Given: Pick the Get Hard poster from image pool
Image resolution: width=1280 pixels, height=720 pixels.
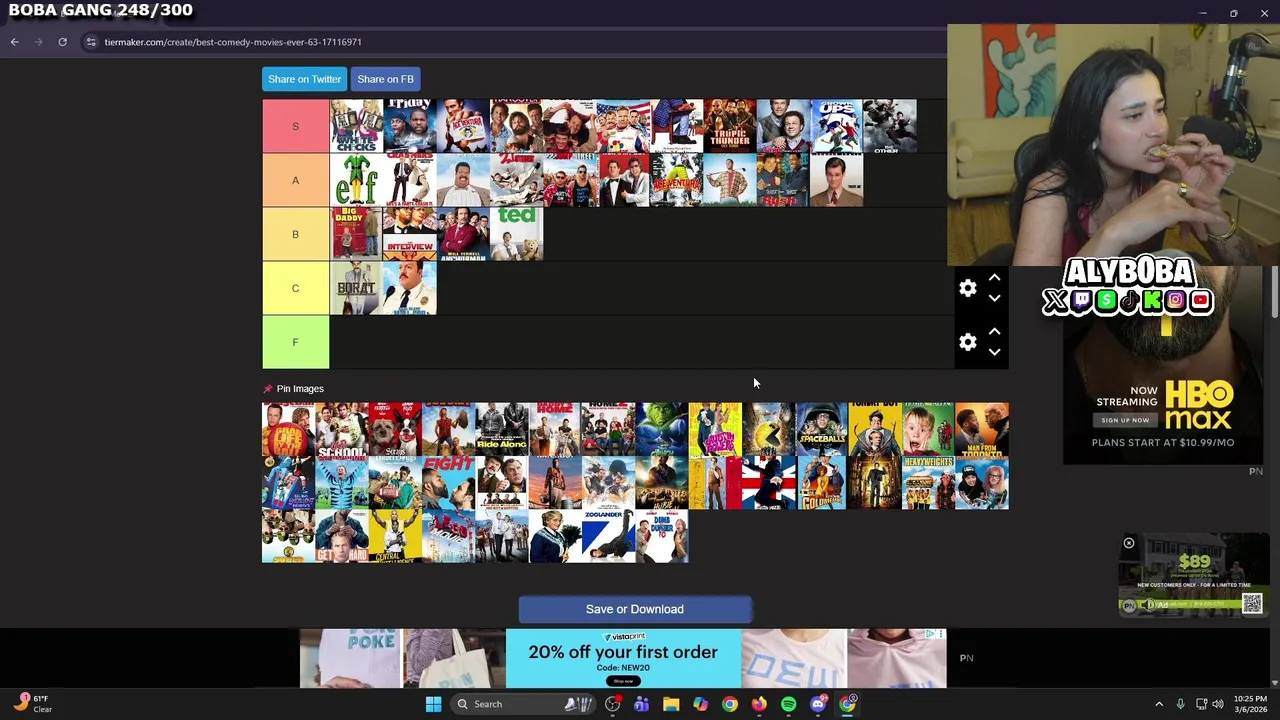Looking at the screenshot, I should (341, 536).
